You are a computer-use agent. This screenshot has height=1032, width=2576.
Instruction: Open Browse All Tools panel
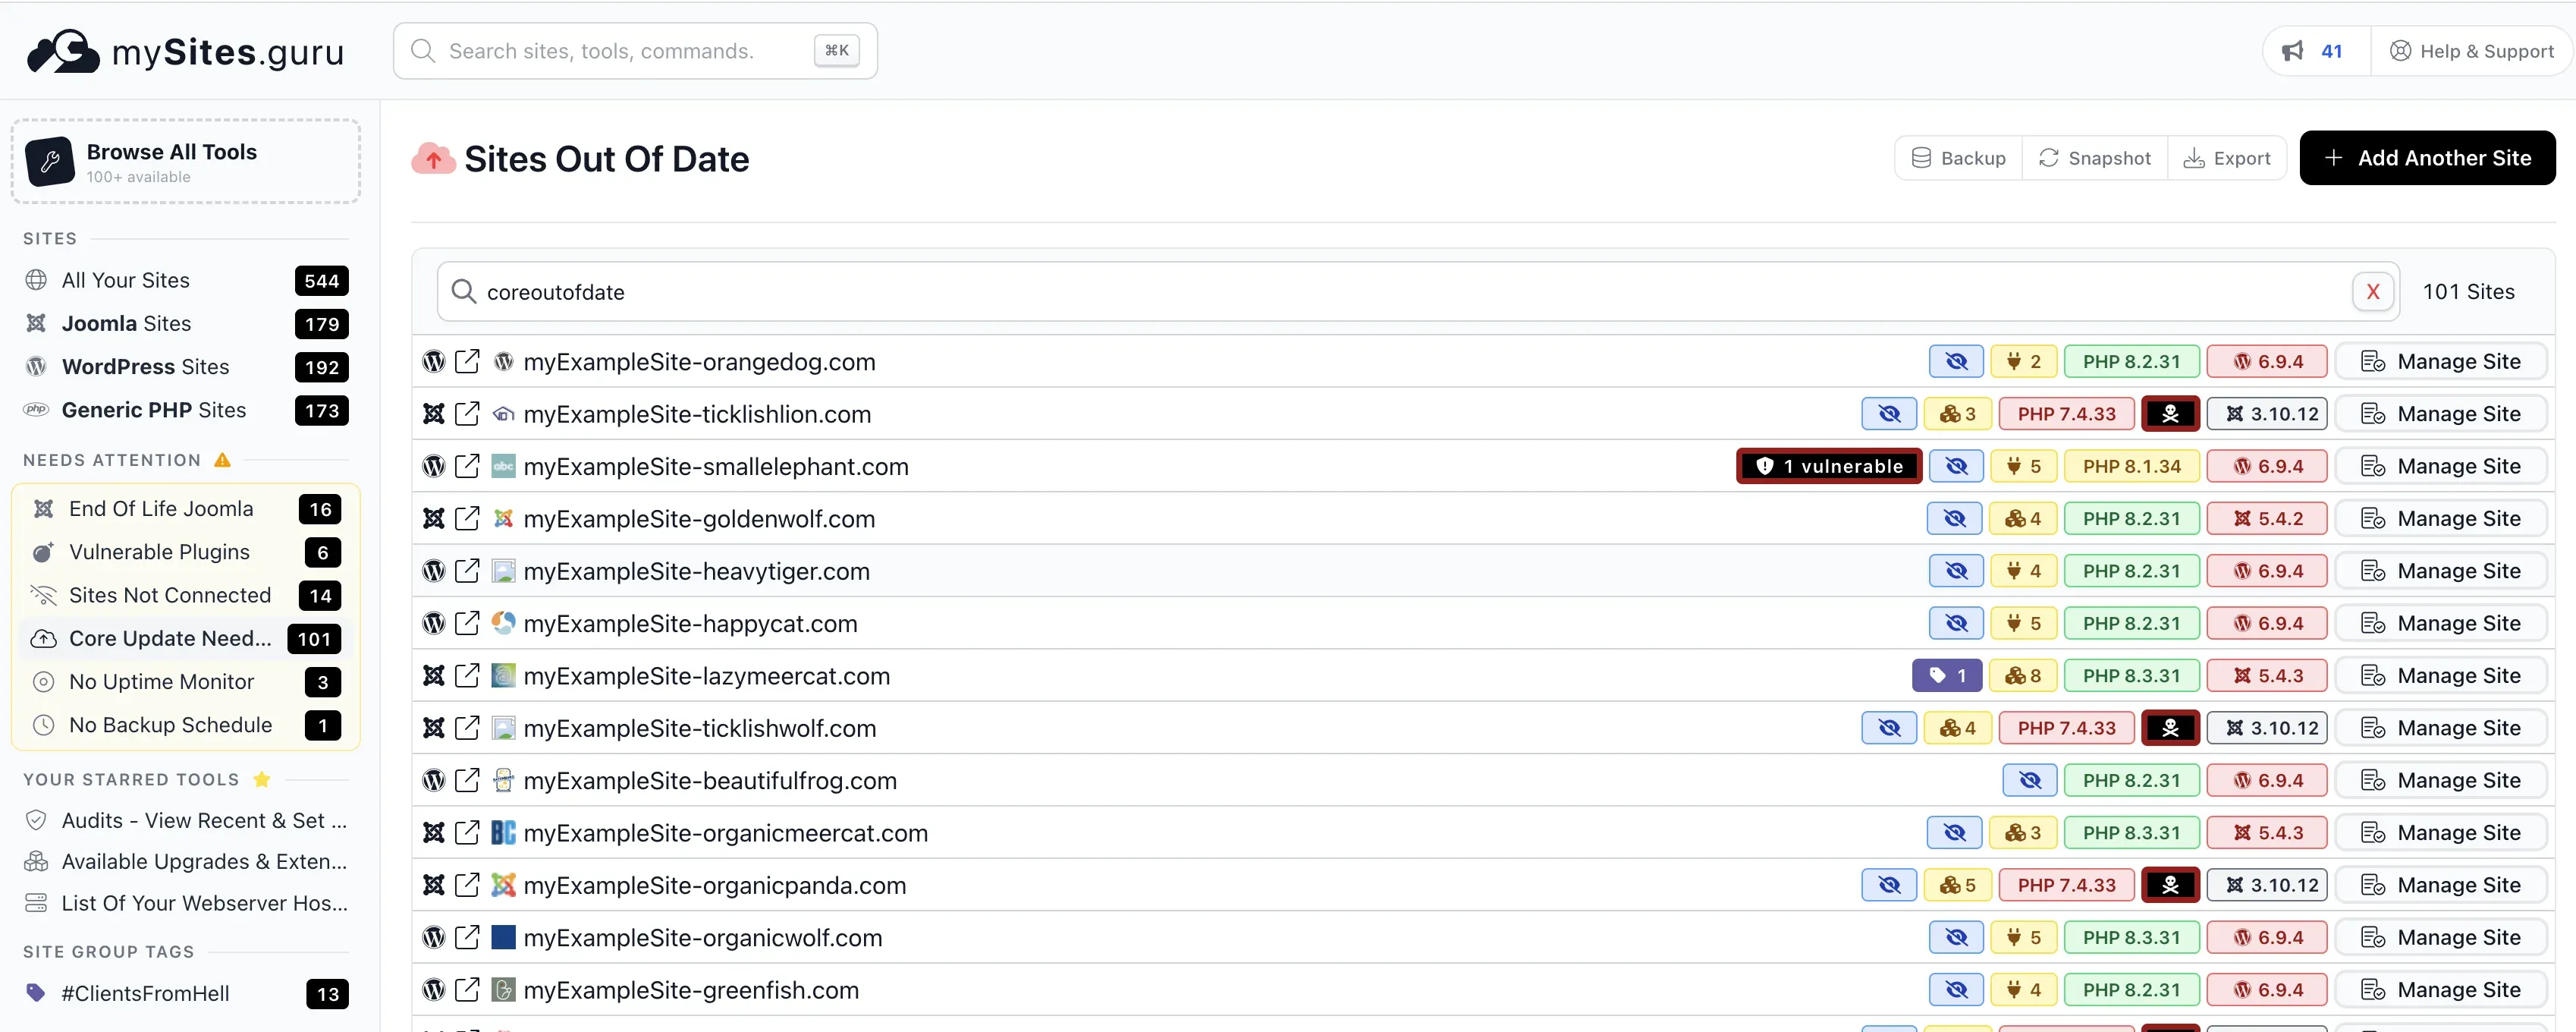[186, 162]
